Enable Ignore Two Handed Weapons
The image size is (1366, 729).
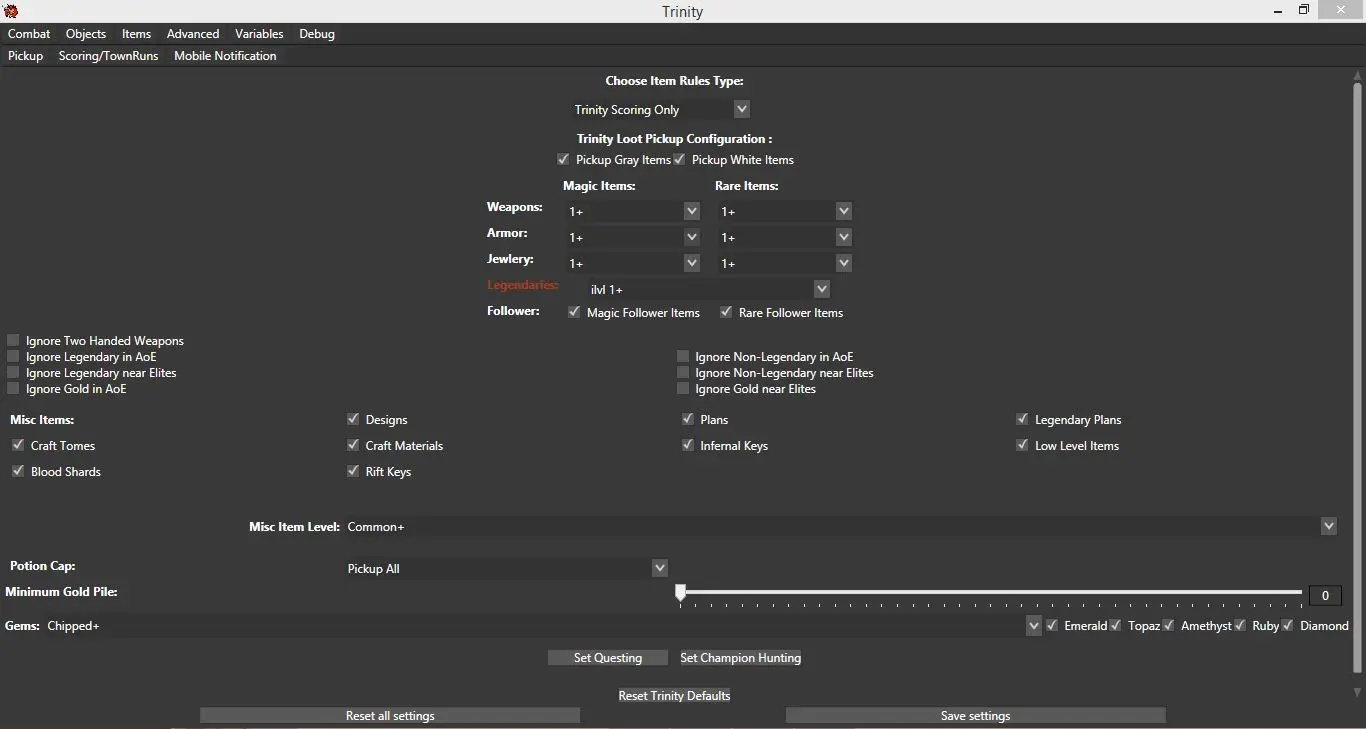click(x=13, y=340)
